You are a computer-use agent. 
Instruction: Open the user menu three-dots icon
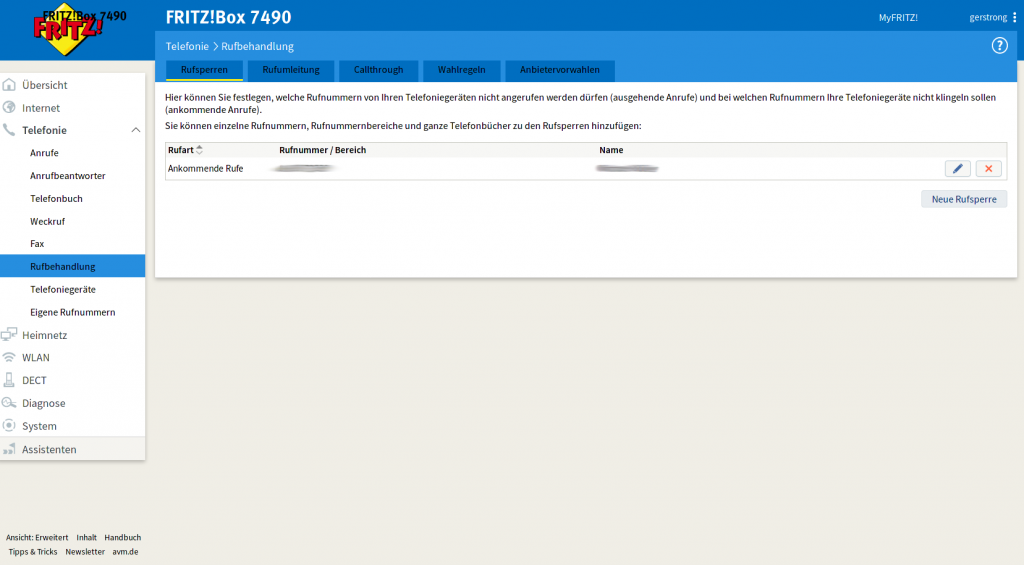pos(1014,18)
